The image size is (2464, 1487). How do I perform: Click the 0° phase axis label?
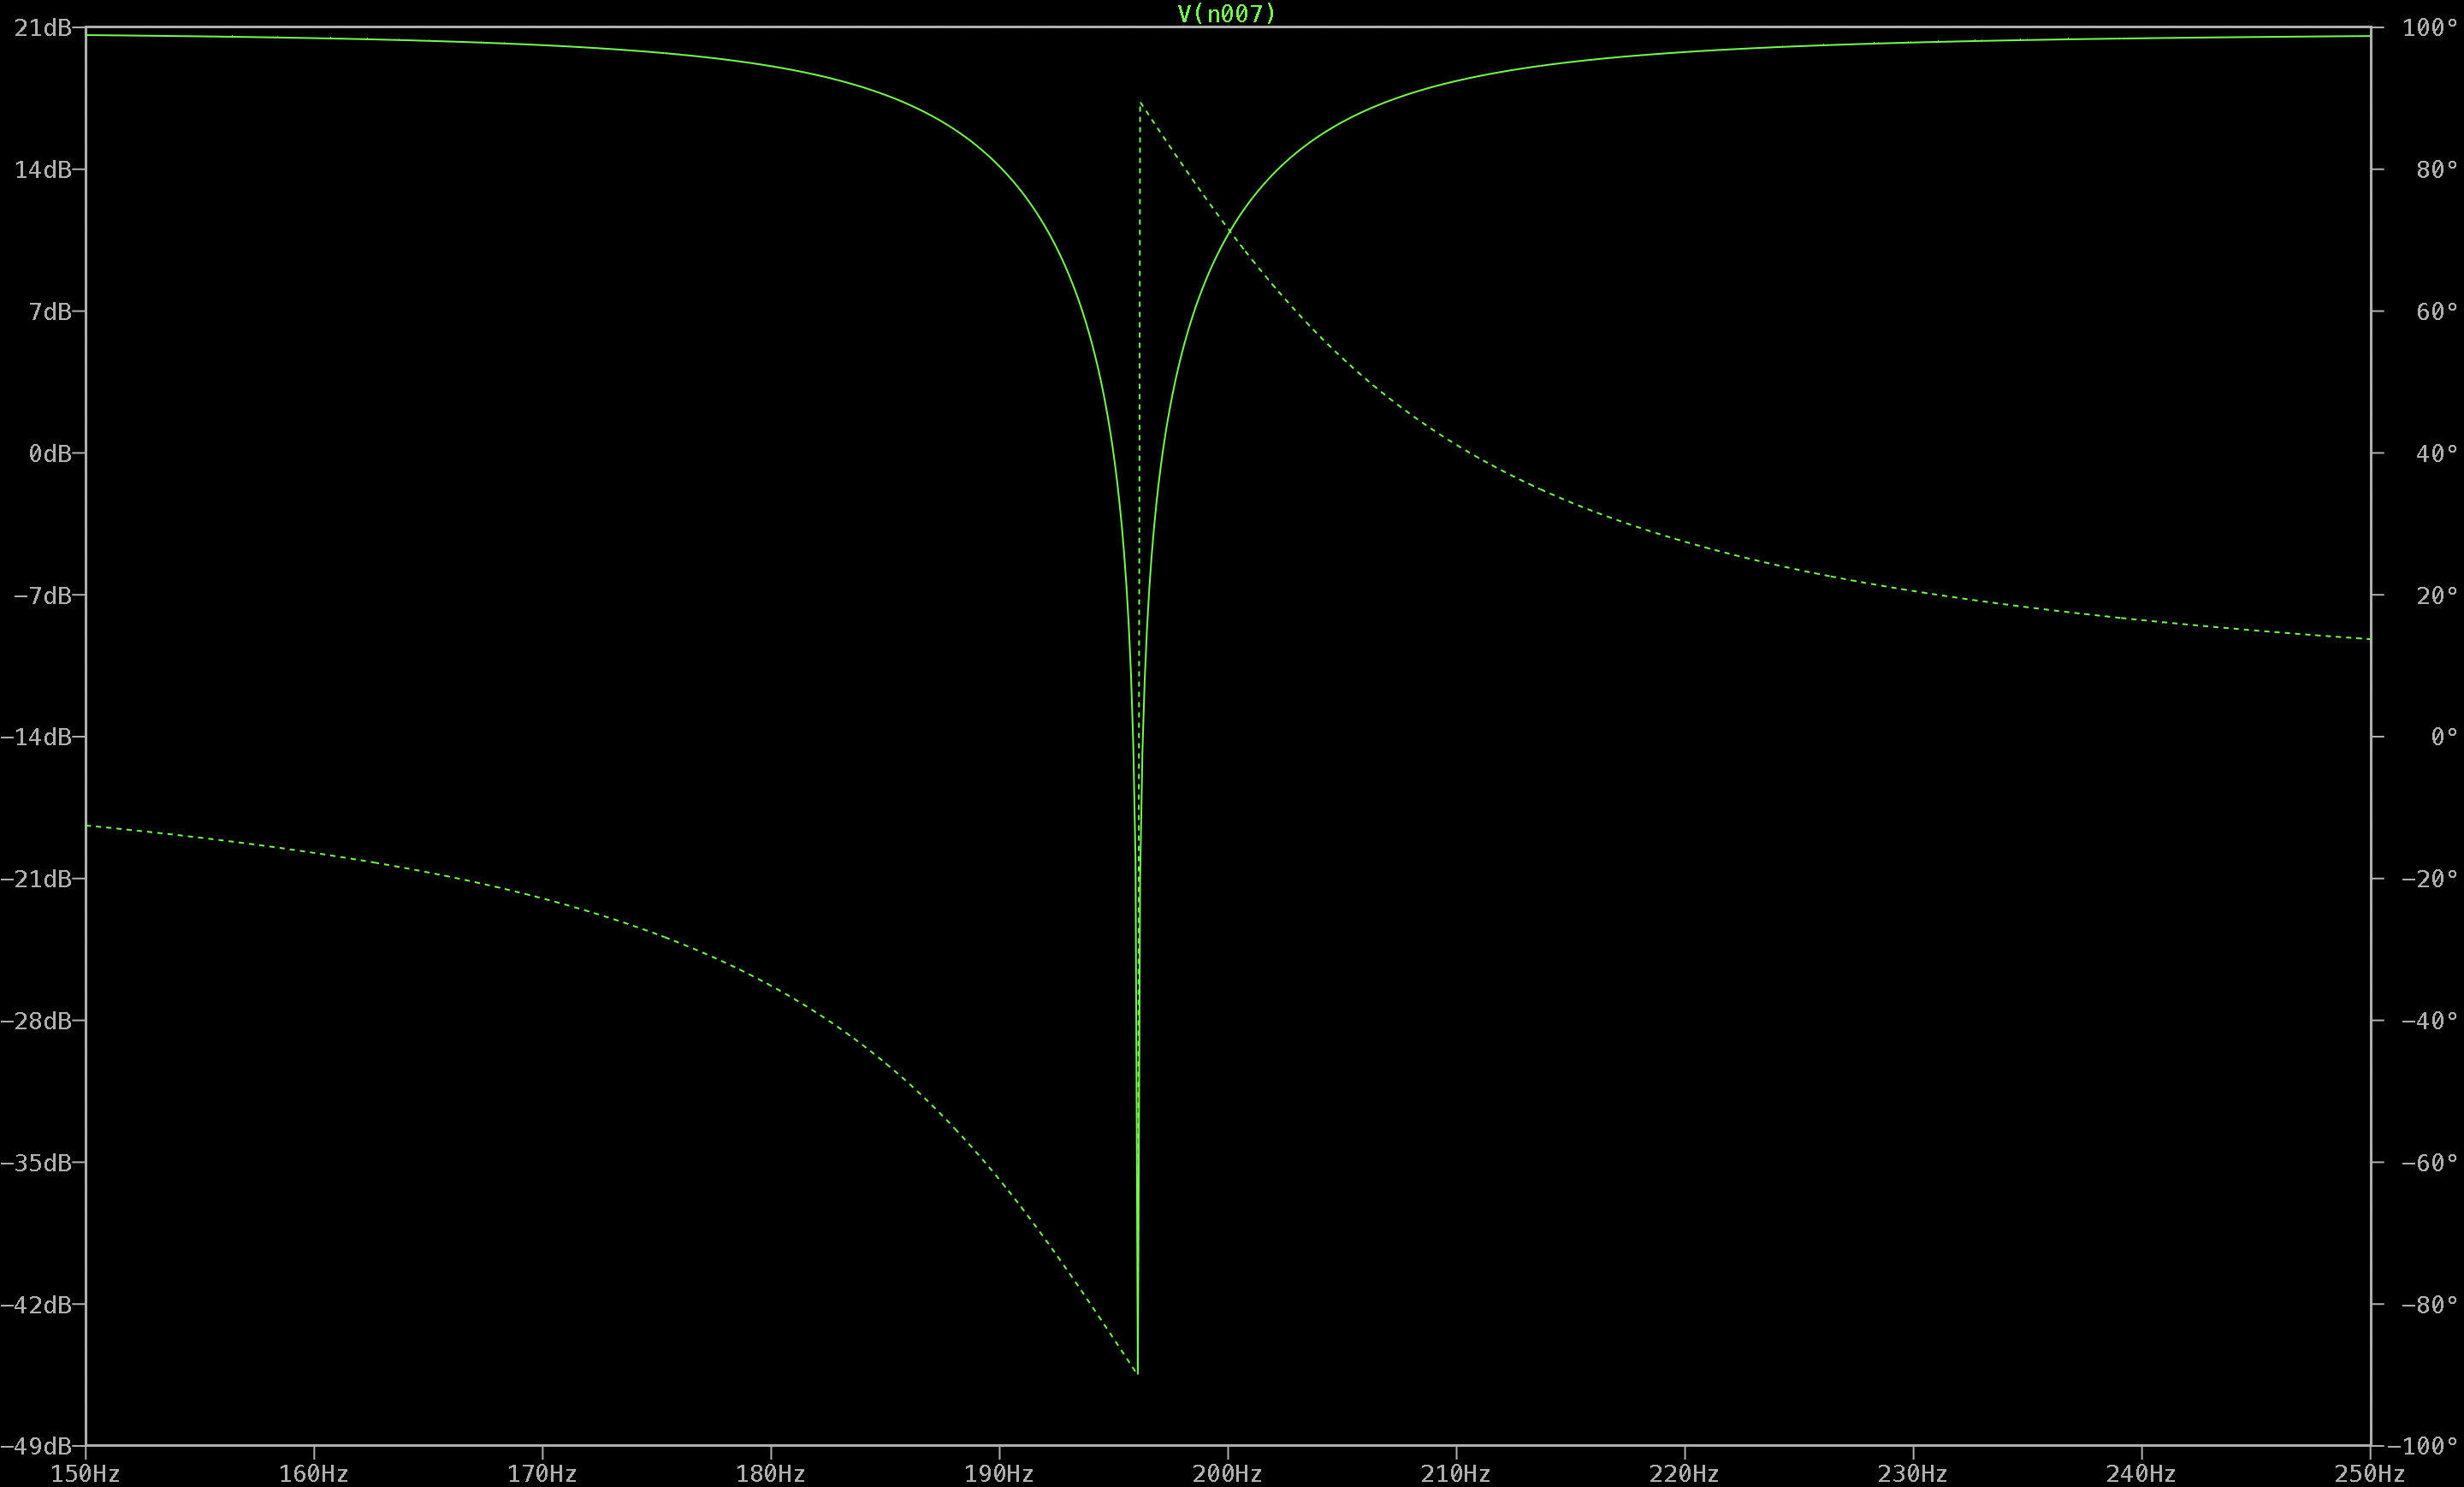coord(2443,737)
